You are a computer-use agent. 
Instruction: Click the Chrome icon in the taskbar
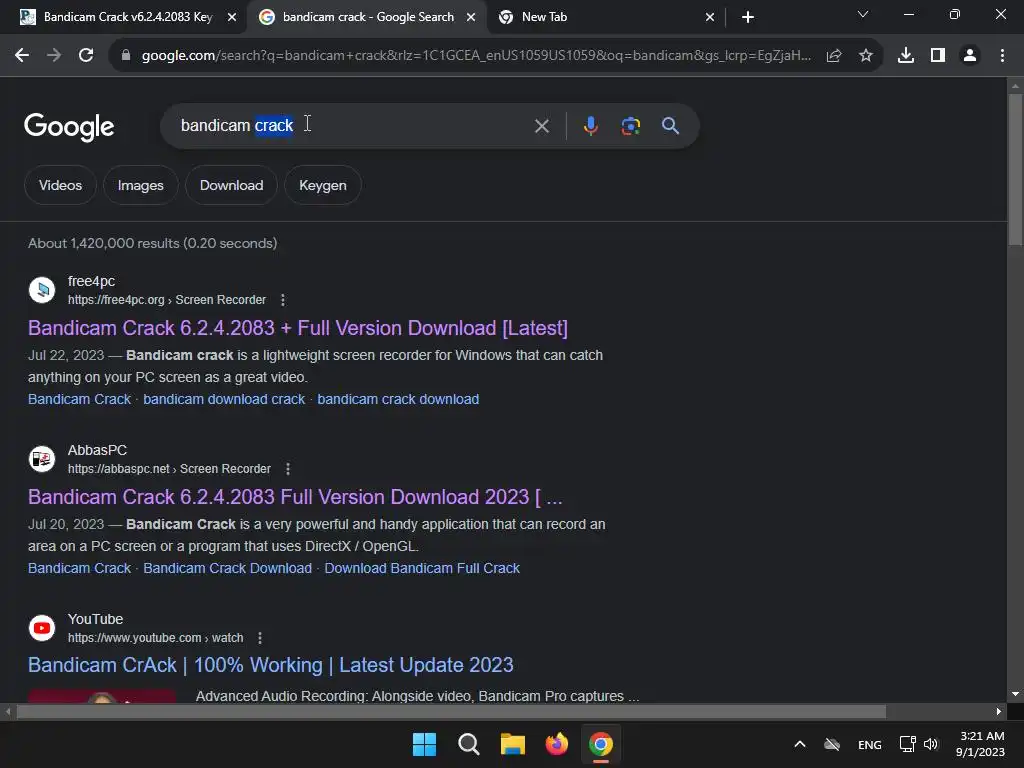click(x=601, y=744)
